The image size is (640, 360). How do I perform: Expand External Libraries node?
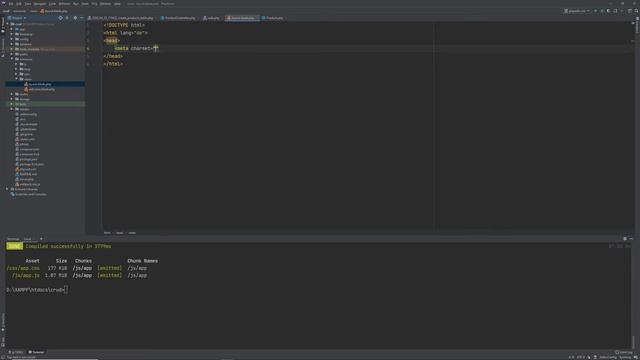7,189
